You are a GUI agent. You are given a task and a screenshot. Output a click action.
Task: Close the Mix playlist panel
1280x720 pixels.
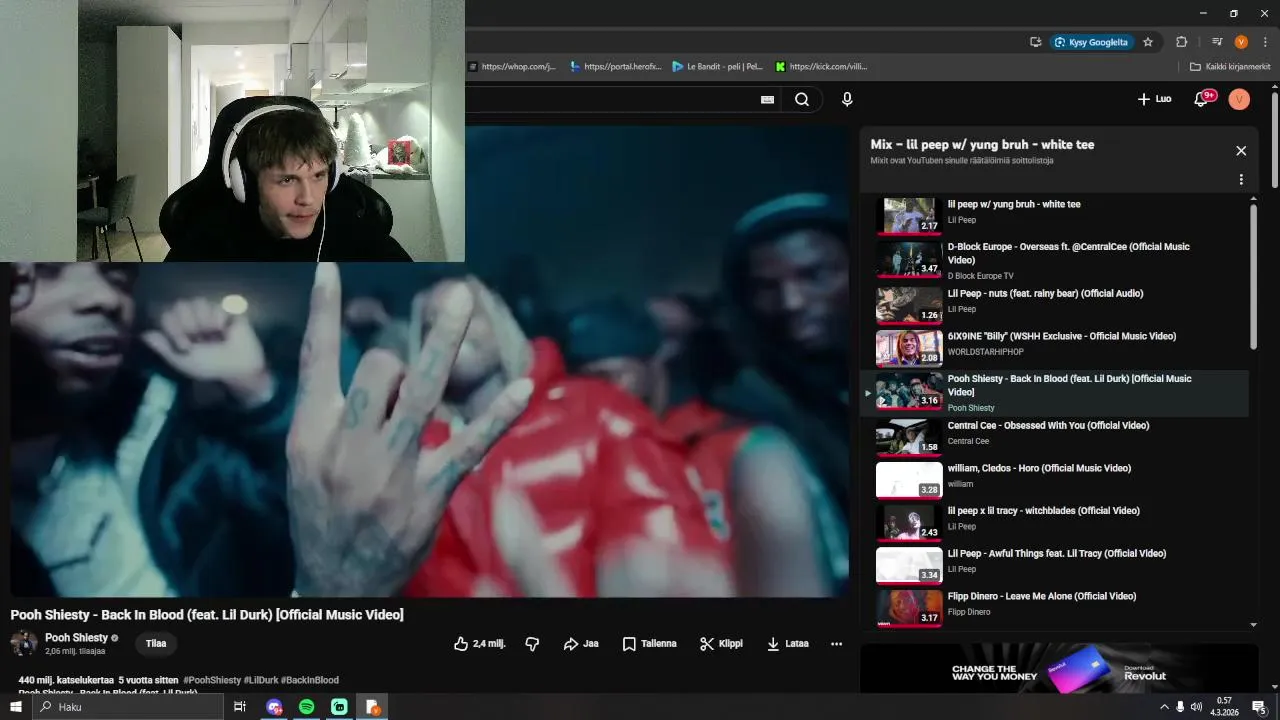point(1241,151)
